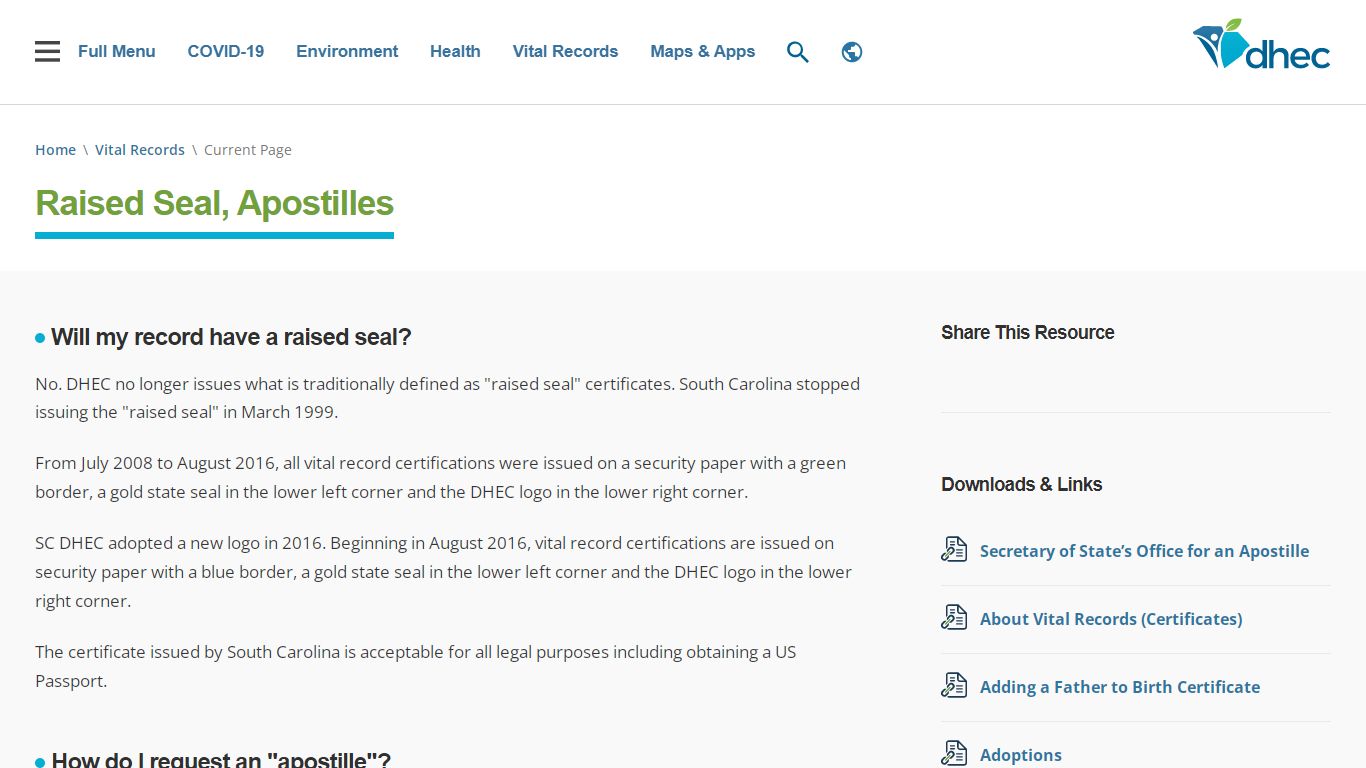The image size is (1366, 768).
Task: Click document icon beside Adding a Father
Action: pyautogui.click(x=954, y=686)
